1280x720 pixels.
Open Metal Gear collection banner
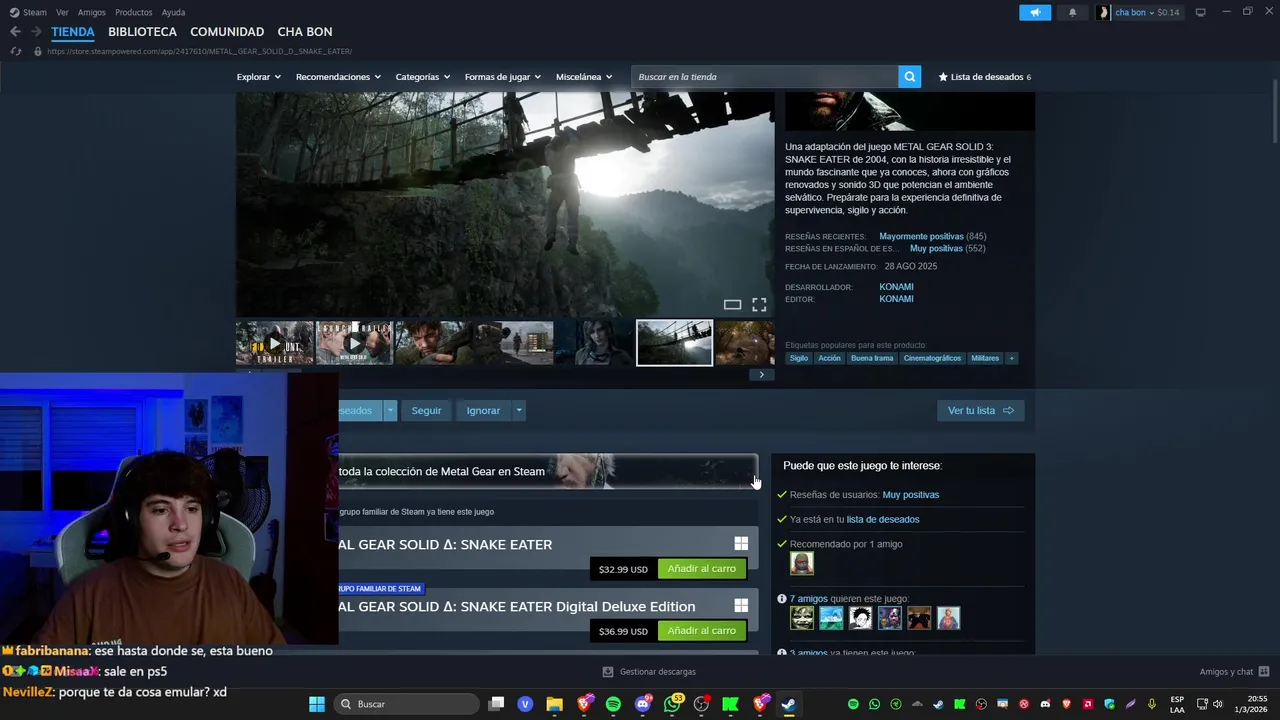[548, 471]
